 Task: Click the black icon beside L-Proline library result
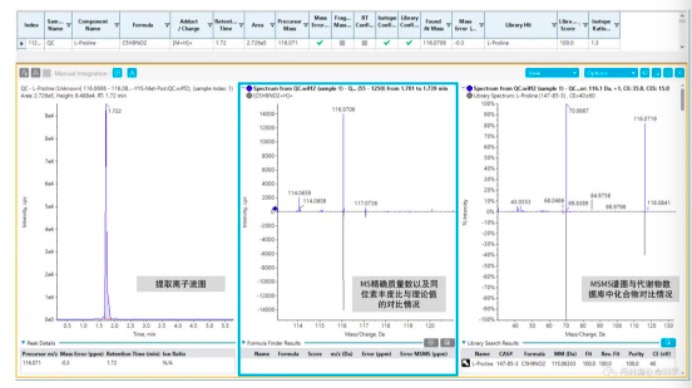(466, 363)
